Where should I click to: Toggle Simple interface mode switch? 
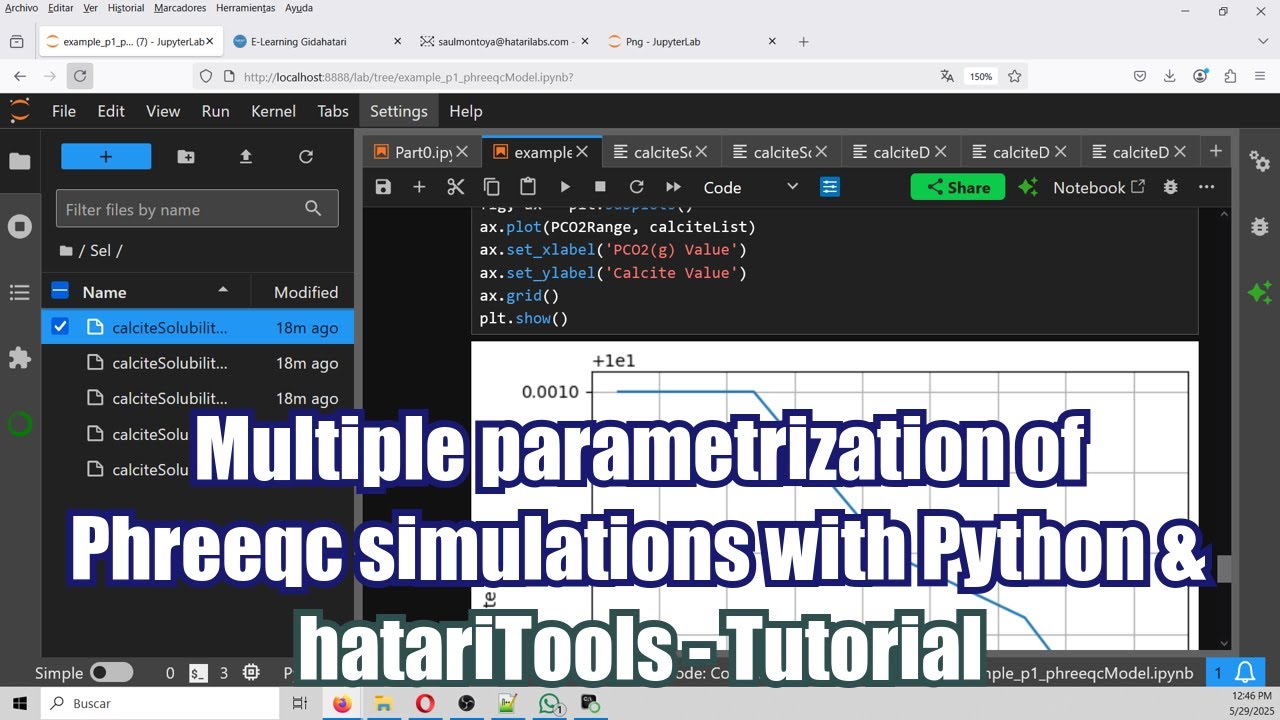111,673
